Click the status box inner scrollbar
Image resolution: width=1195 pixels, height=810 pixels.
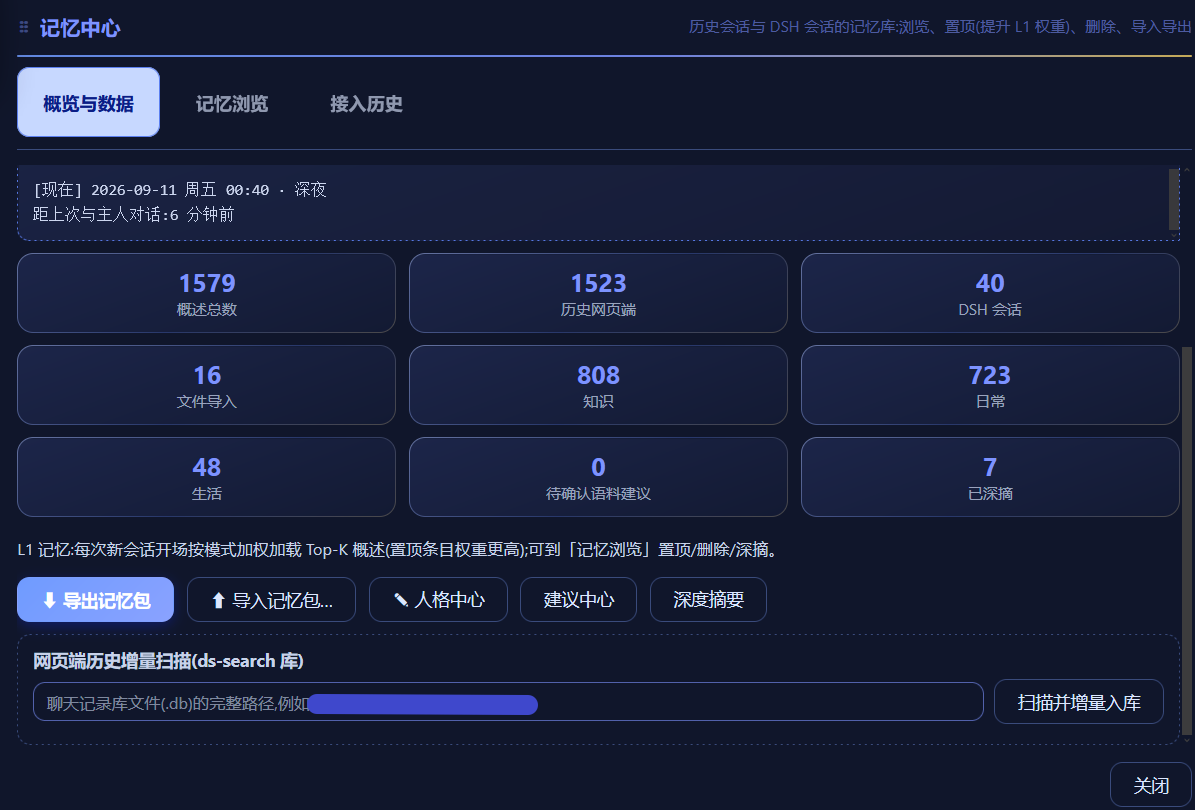point(1174,199)
